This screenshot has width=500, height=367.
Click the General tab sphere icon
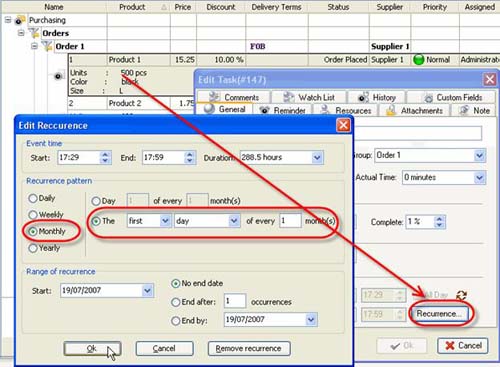coord(209,109)
